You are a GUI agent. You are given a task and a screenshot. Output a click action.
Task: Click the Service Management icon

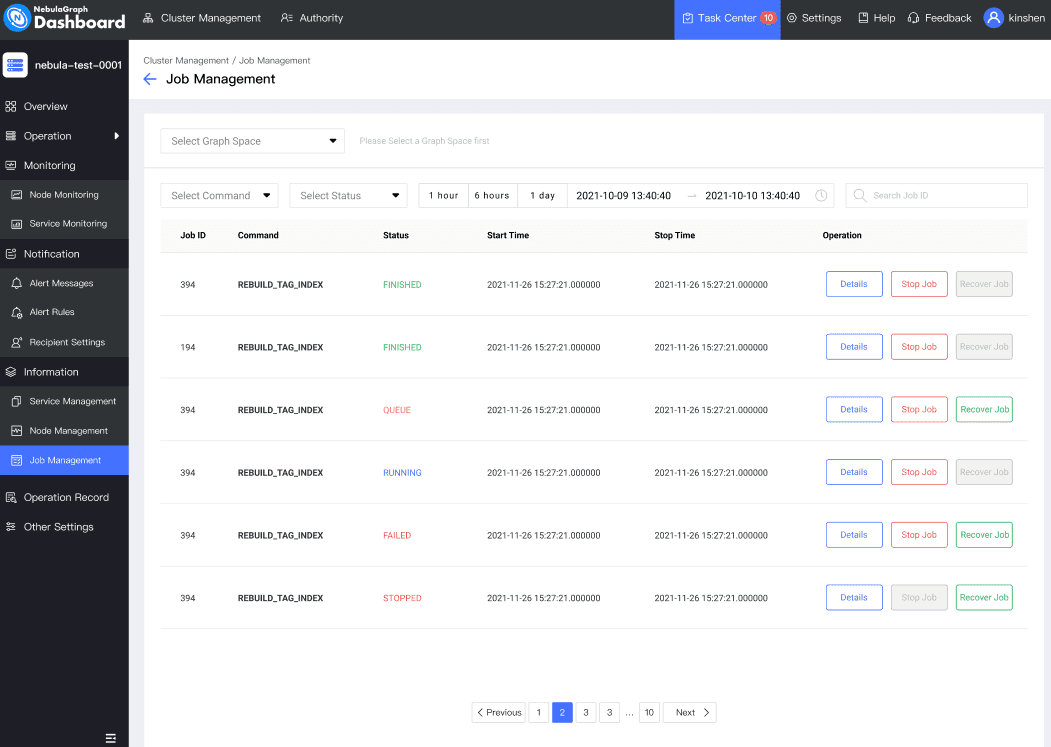click(17, 402)
